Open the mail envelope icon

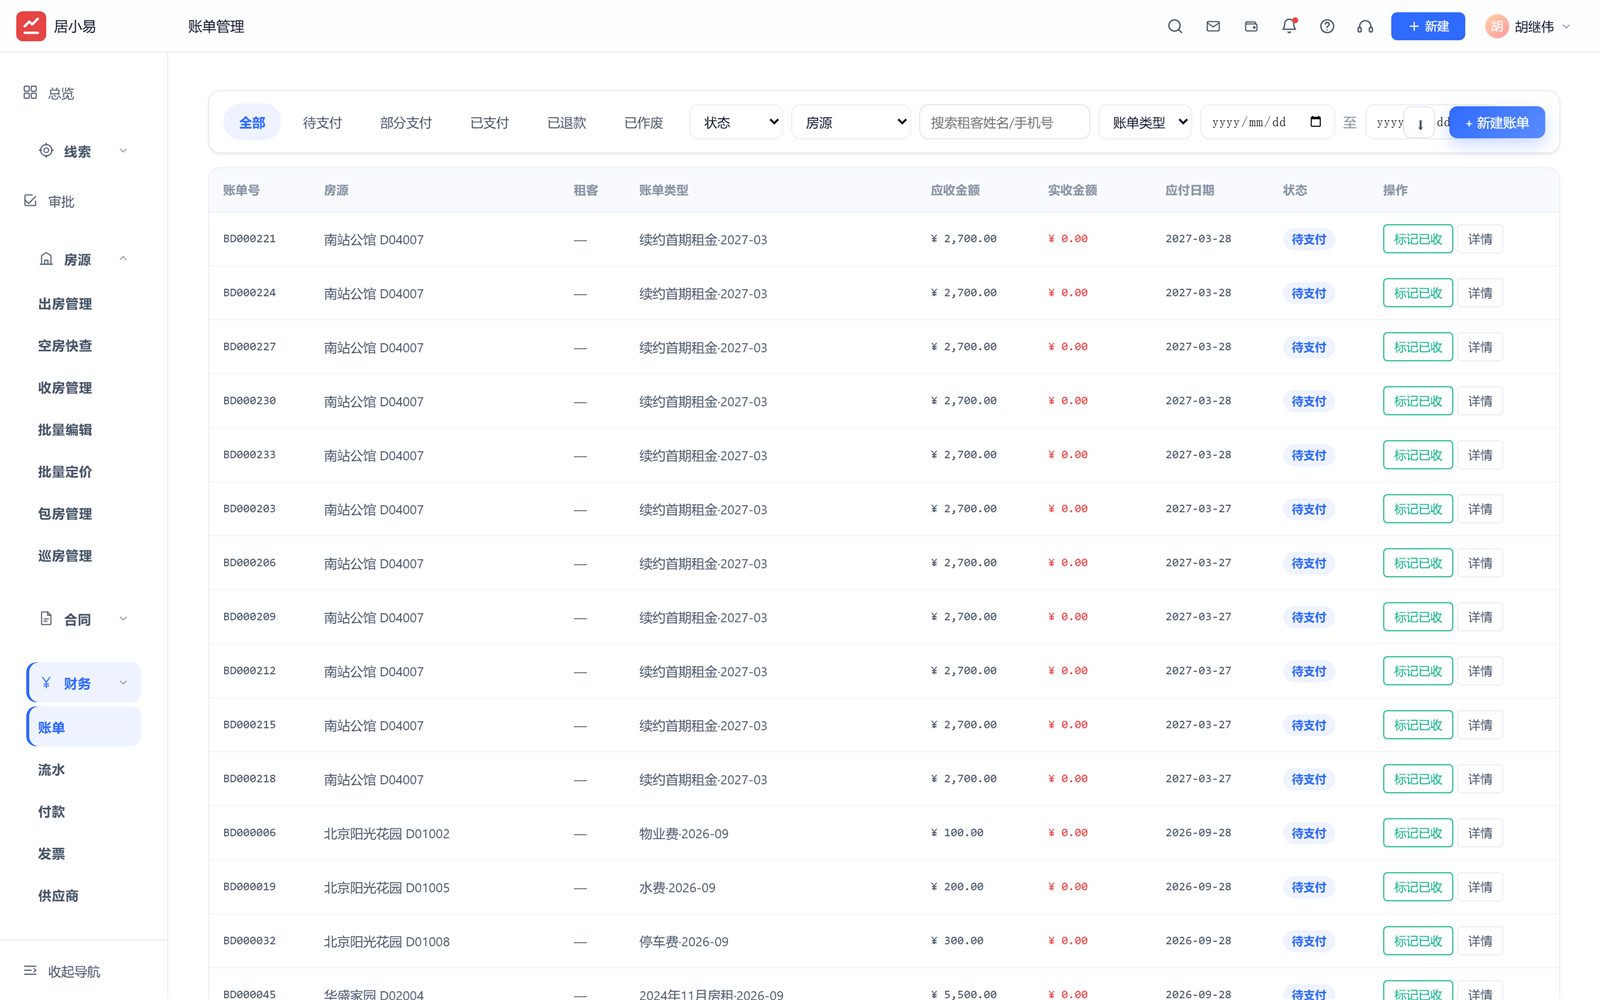pyautogui.click(x=1213, y=26)
